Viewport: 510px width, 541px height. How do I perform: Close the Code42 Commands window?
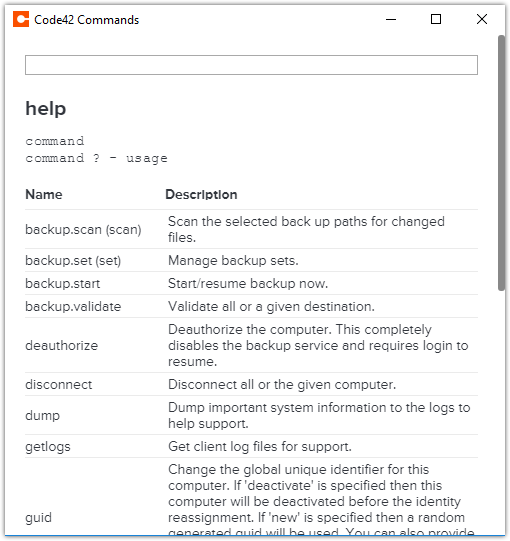coord(482,19)
